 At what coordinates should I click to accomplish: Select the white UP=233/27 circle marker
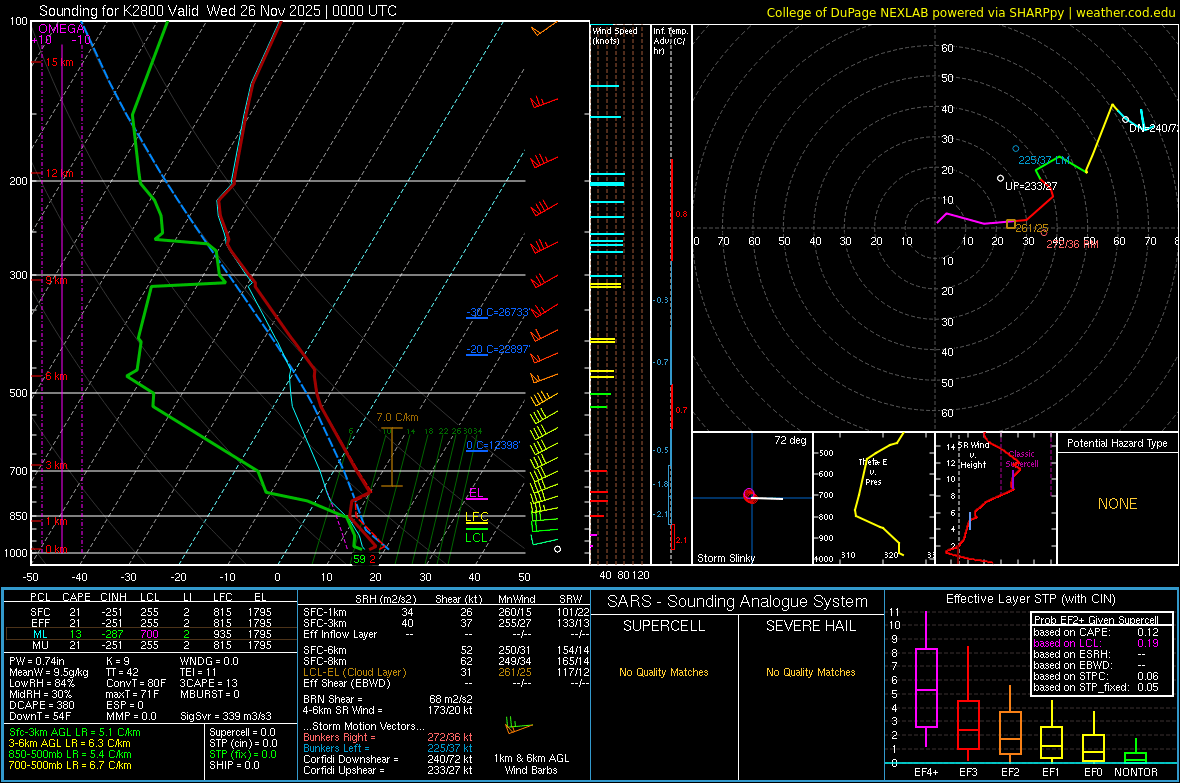(1000, 178)
